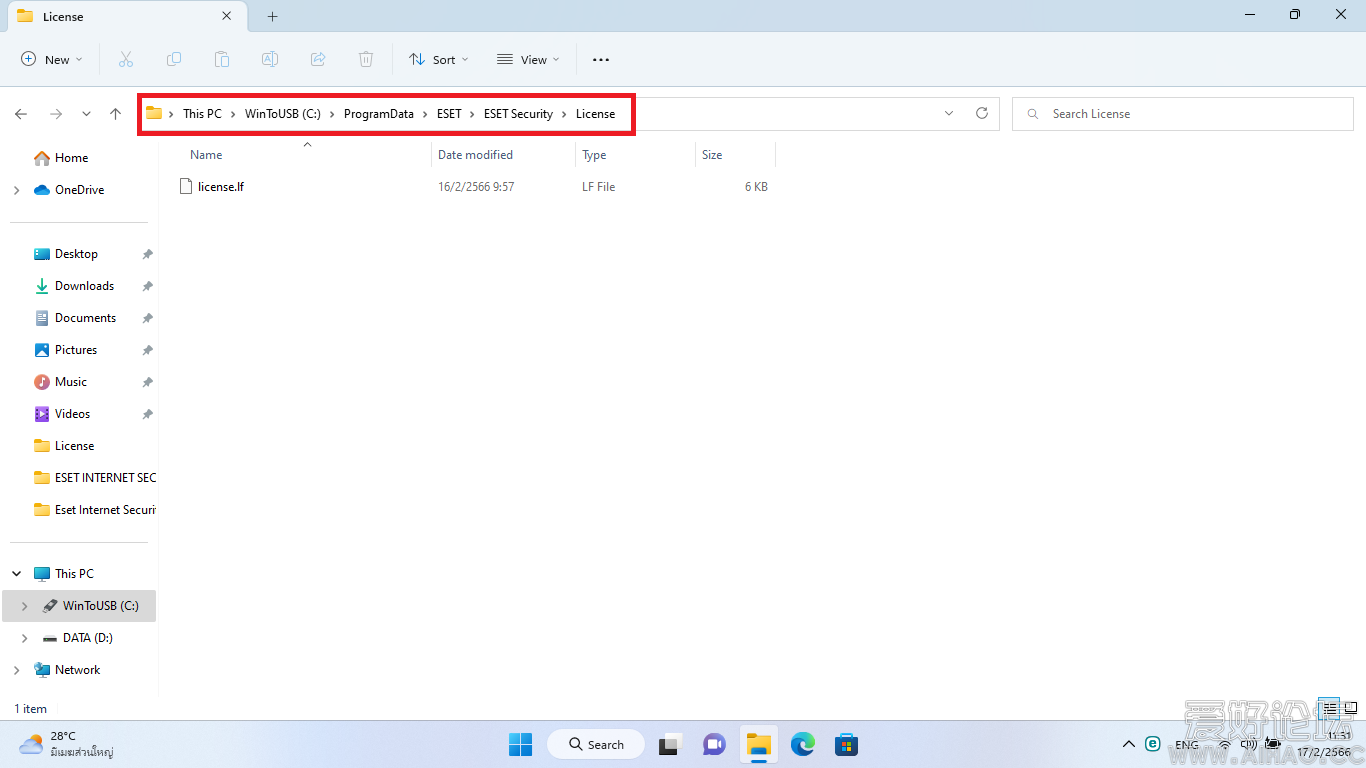Open a new tab with plus button
This screenshot has height=768, width=1366.
pyautogui.click(x=272, y=16)
